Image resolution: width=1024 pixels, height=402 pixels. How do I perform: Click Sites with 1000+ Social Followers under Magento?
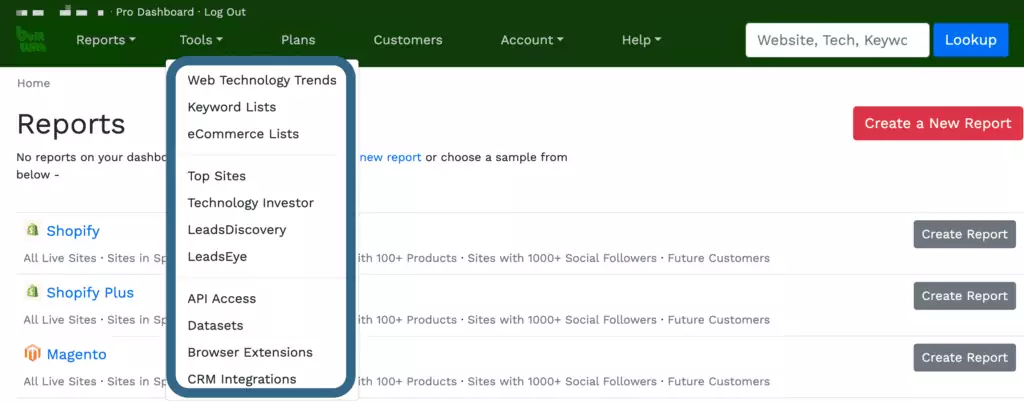click(x=562, y=381)
